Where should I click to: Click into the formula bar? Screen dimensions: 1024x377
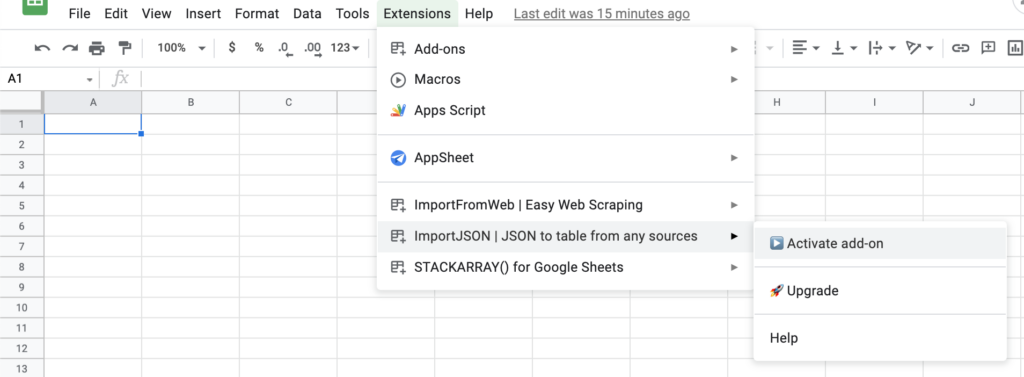(260, 79)
